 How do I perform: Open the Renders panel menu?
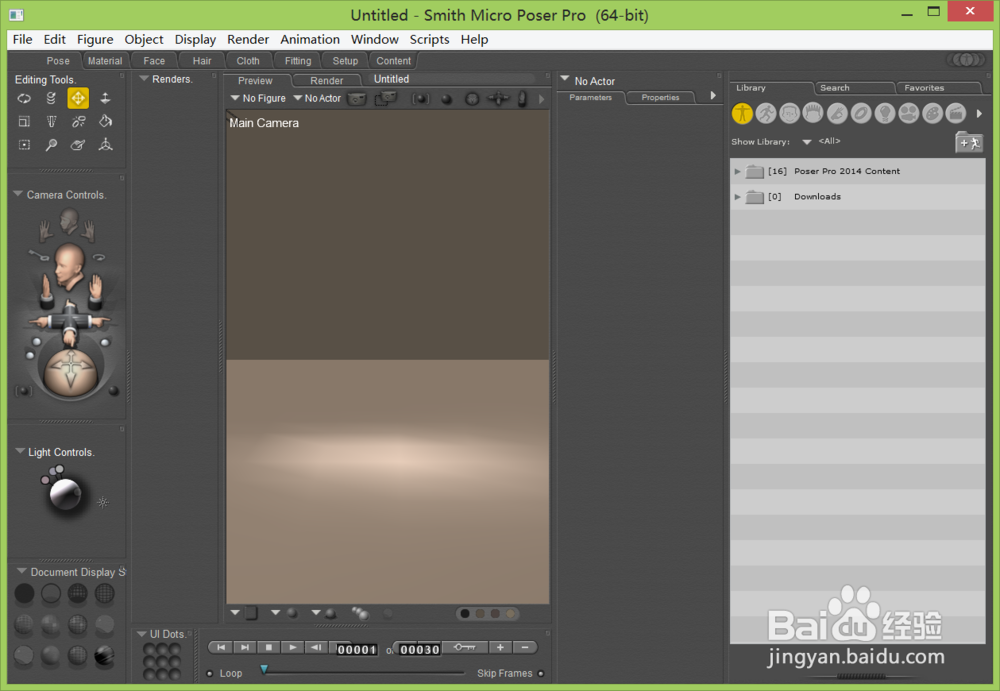(x=144, y=78)
